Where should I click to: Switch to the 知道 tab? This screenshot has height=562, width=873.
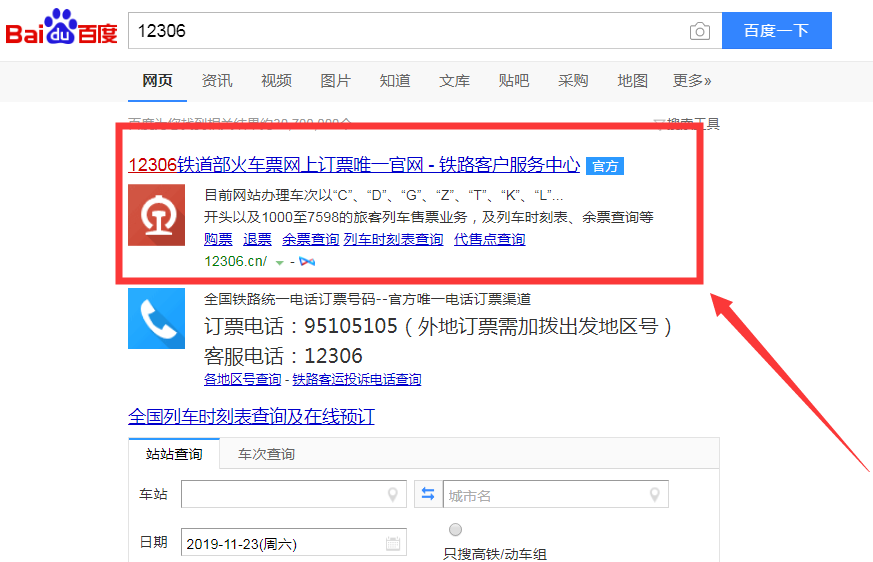(395, 81)
